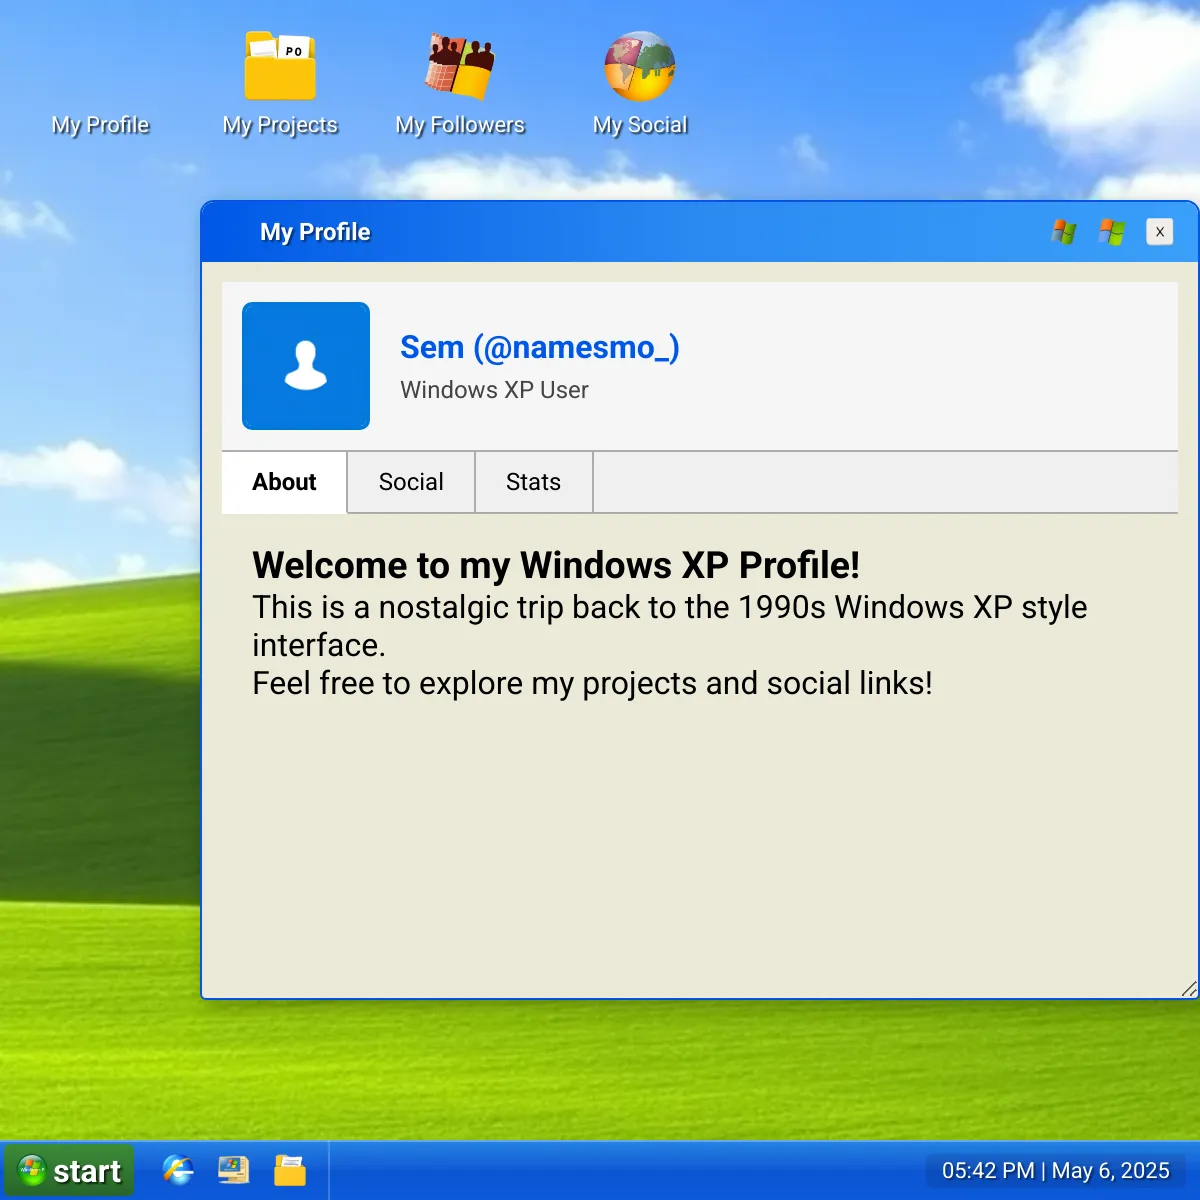This screenshot has width=1200, height=1200.
Task: Click the My Computer icon in the taskbar
Action: coord(234,1170)
